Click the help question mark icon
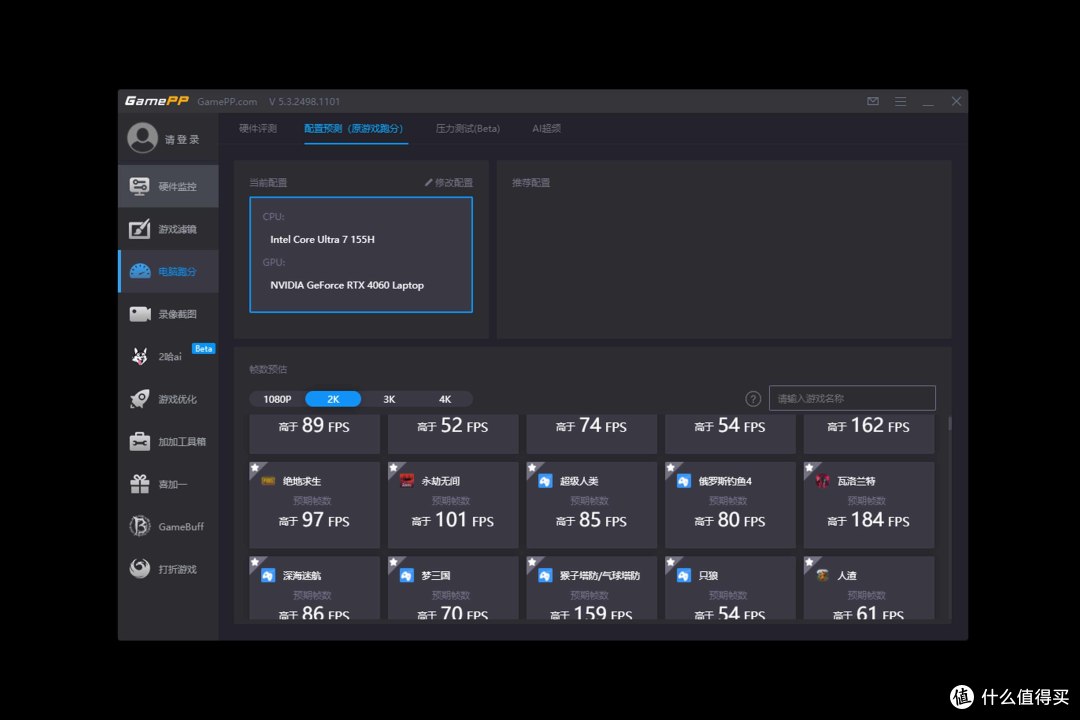The image size is (1080, 720). tap(753, 399)
